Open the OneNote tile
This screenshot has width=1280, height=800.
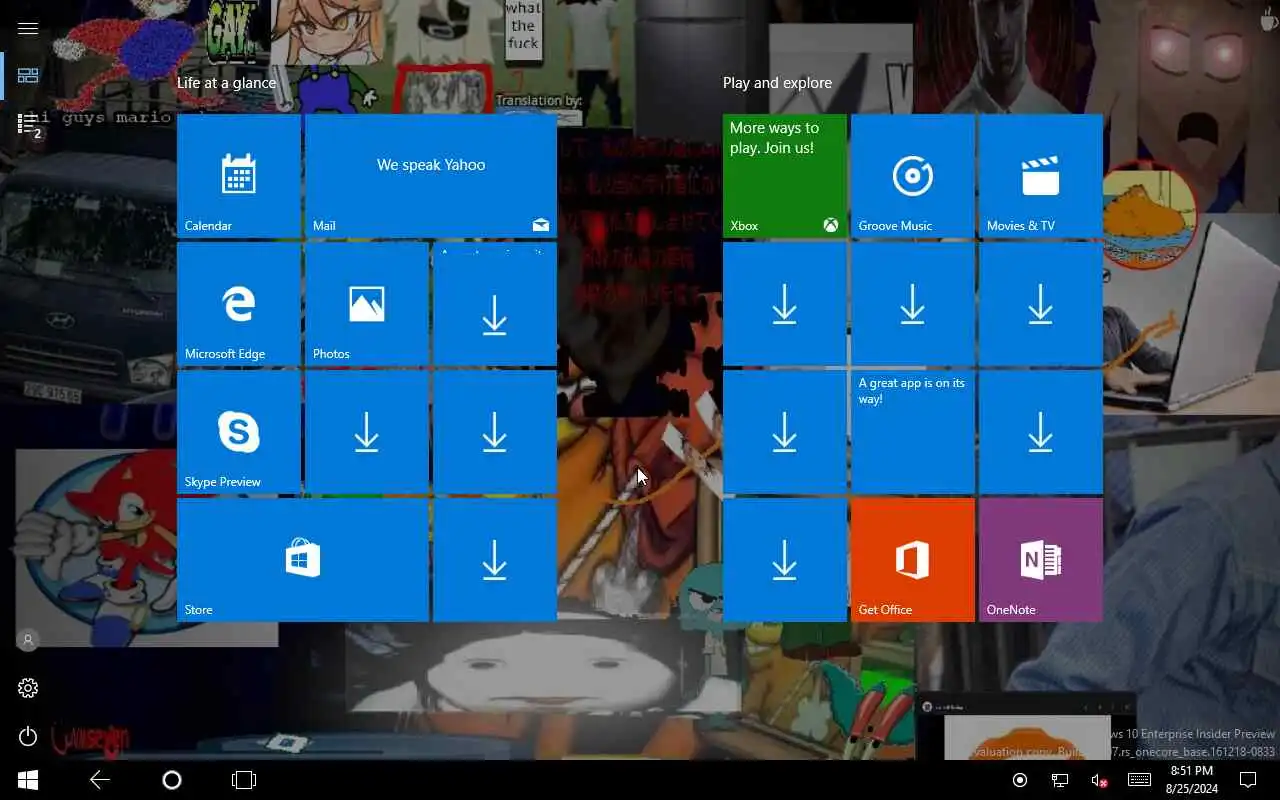pos(1041,560)
